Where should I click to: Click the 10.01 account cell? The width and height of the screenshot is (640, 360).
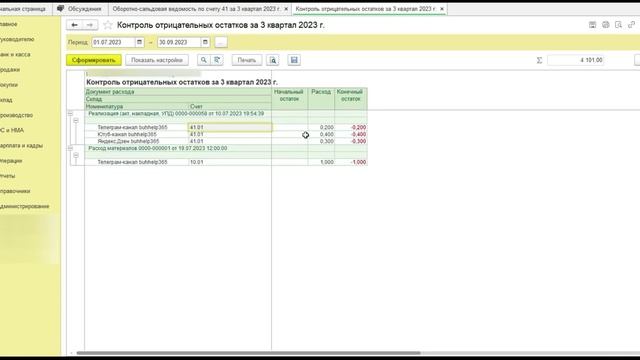[230, 162]
